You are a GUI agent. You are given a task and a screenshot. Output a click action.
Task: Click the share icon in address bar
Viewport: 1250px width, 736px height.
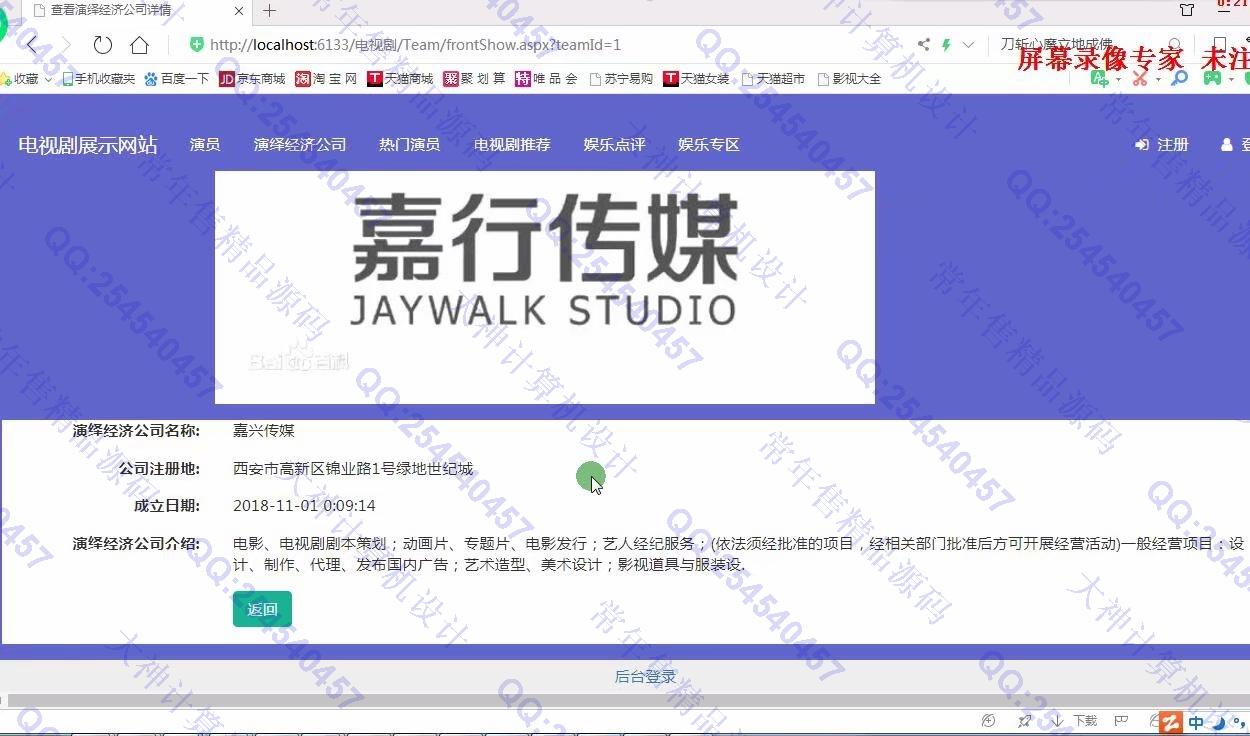click(x=923, y=45)
